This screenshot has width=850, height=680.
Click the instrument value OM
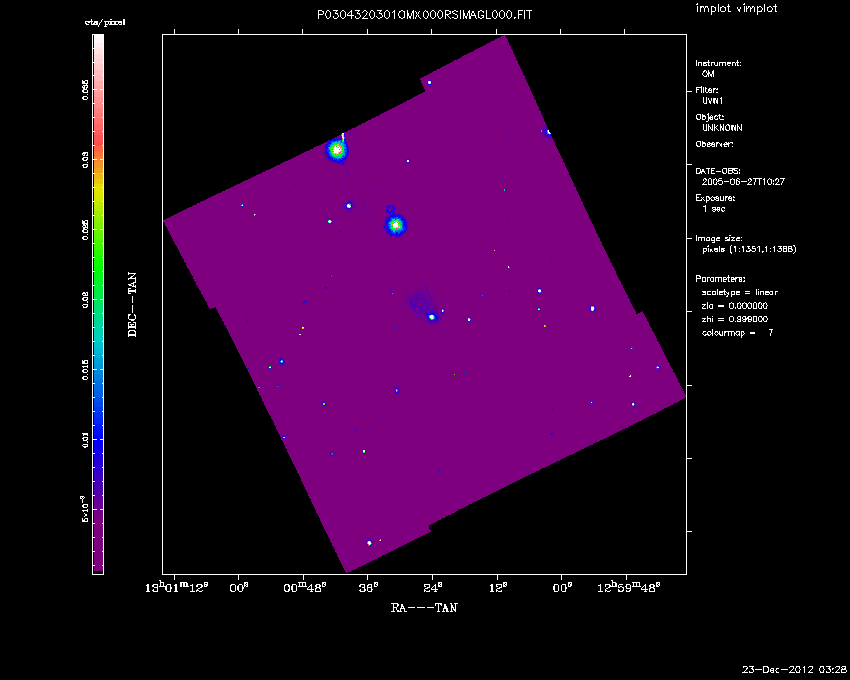(x=708, y=74)
